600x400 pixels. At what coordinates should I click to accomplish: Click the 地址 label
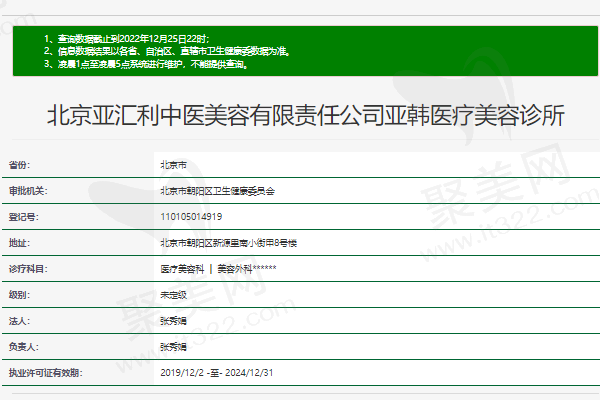19,243
